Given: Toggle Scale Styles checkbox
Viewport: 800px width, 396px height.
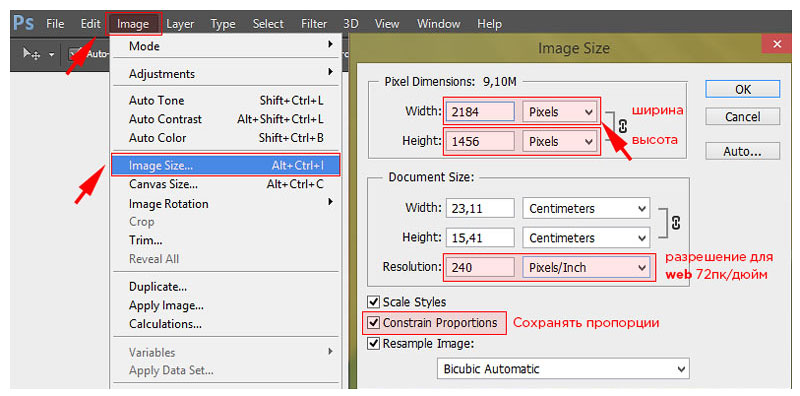Looking at the screenshot, I should [374, 302].
